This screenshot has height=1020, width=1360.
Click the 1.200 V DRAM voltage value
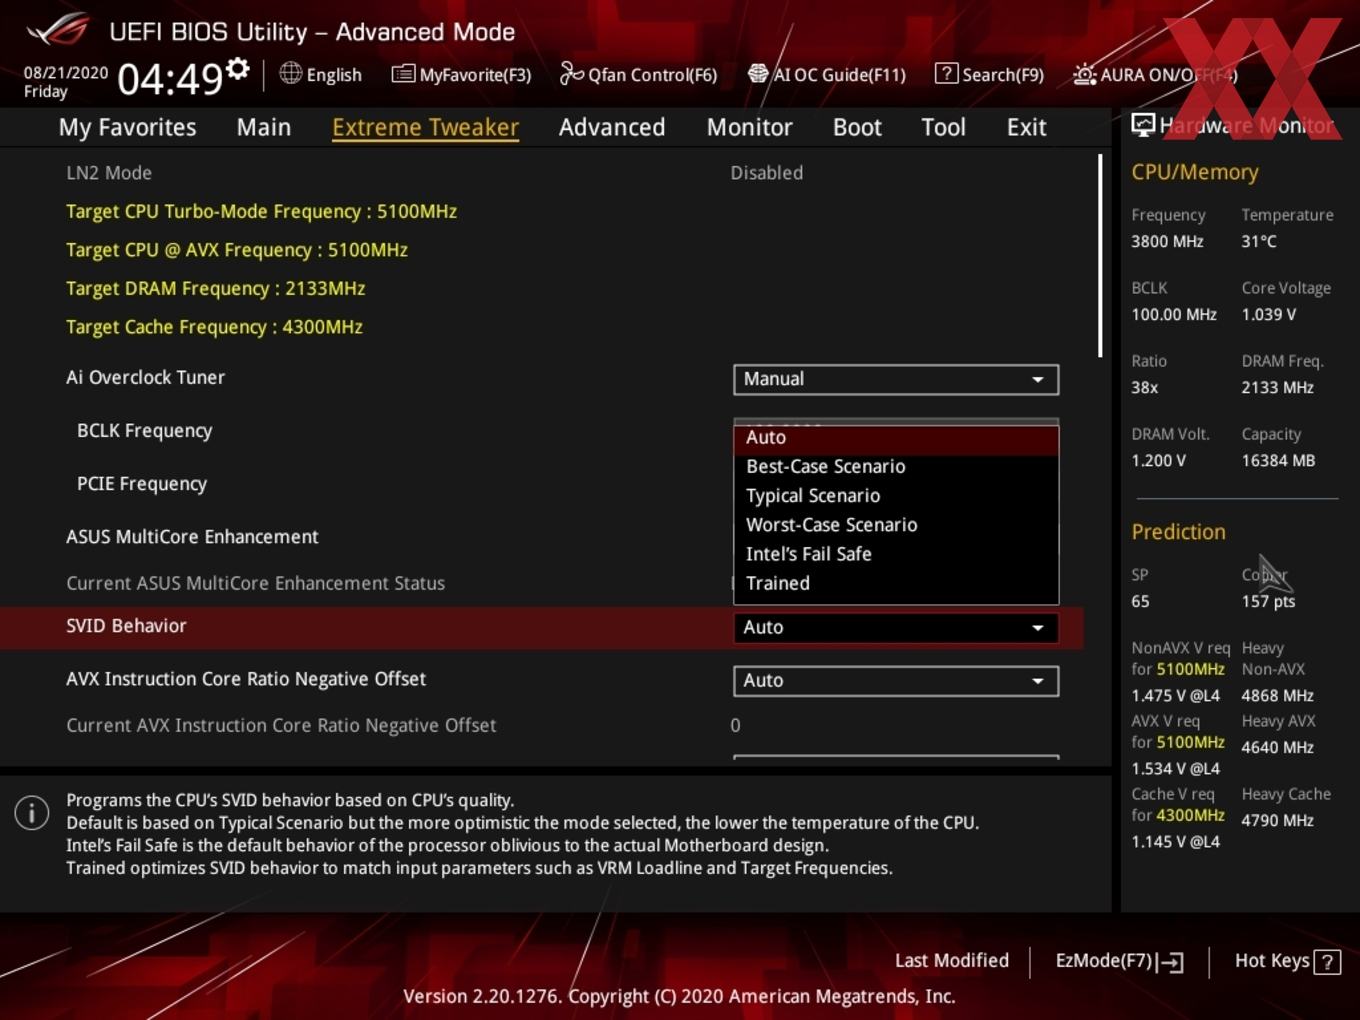click(x=1158, y=460)
